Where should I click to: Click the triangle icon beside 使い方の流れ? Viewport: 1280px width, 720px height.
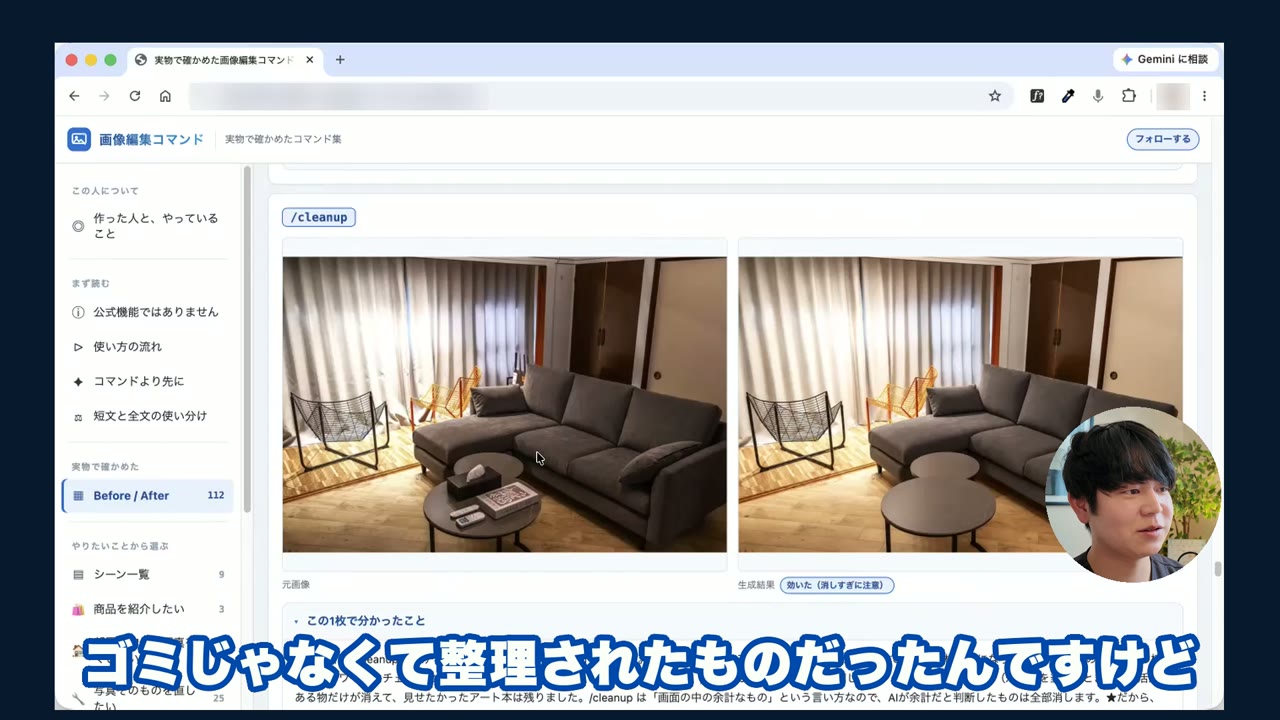pos(78,347)
